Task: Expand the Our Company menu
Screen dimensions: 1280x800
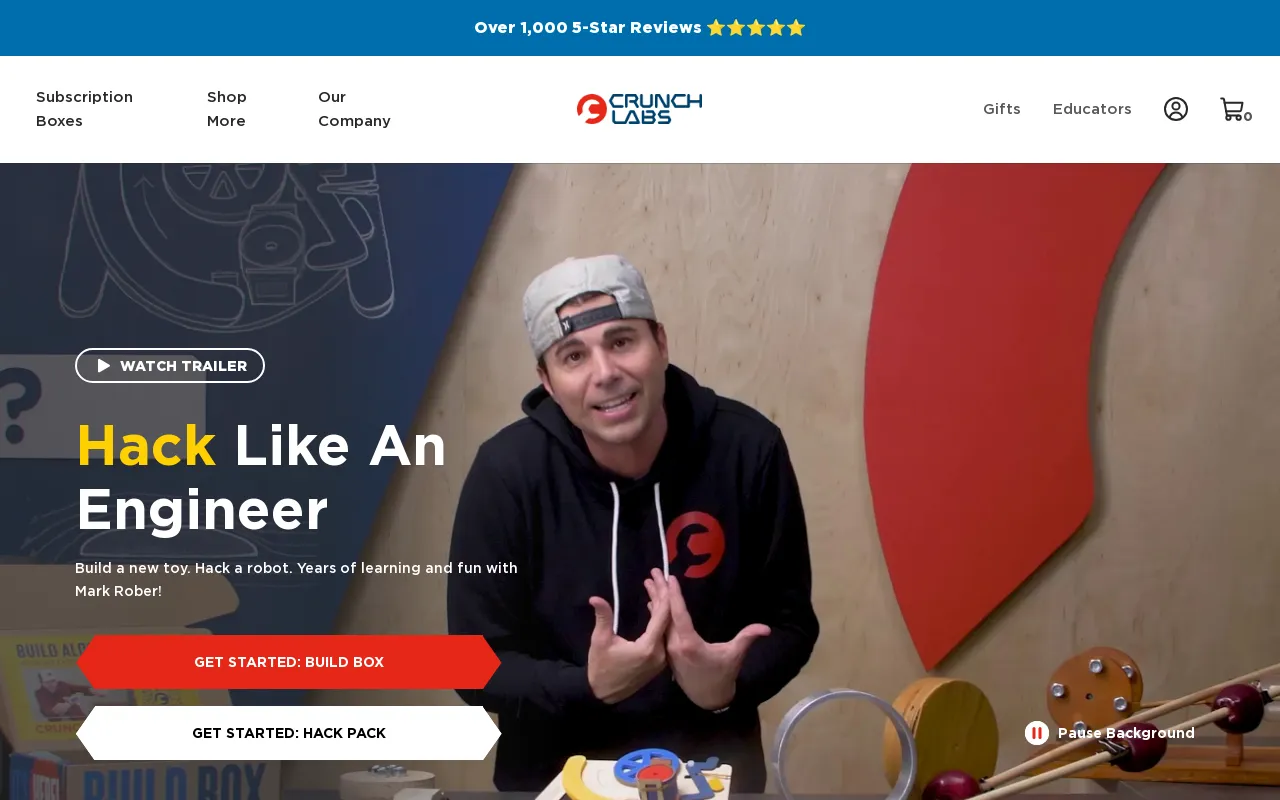Action: [354, 109]
